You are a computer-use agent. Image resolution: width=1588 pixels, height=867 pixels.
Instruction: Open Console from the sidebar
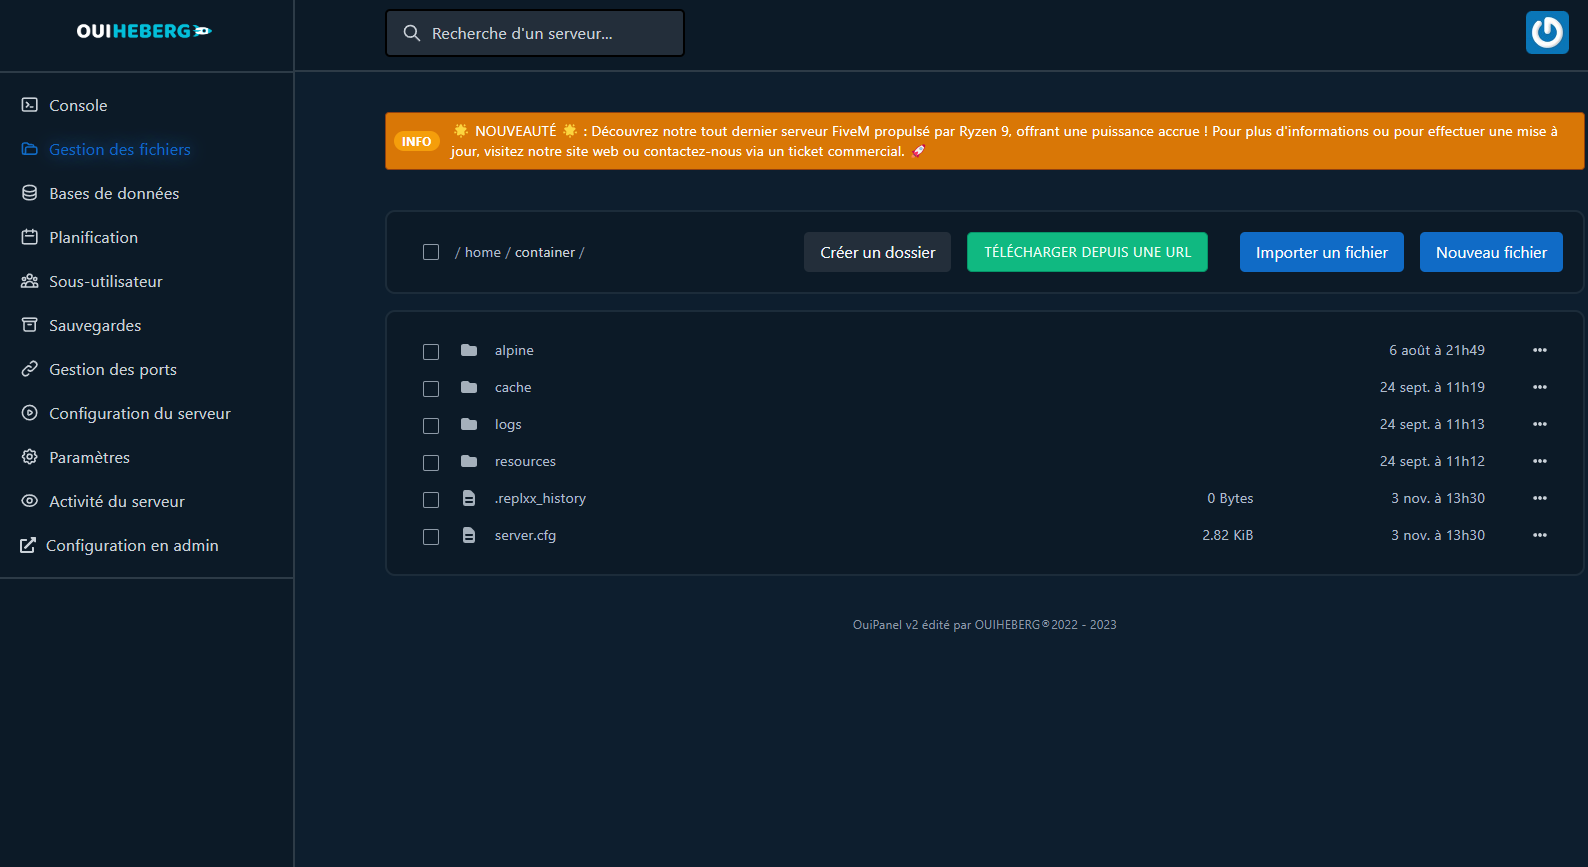point(78,105)
